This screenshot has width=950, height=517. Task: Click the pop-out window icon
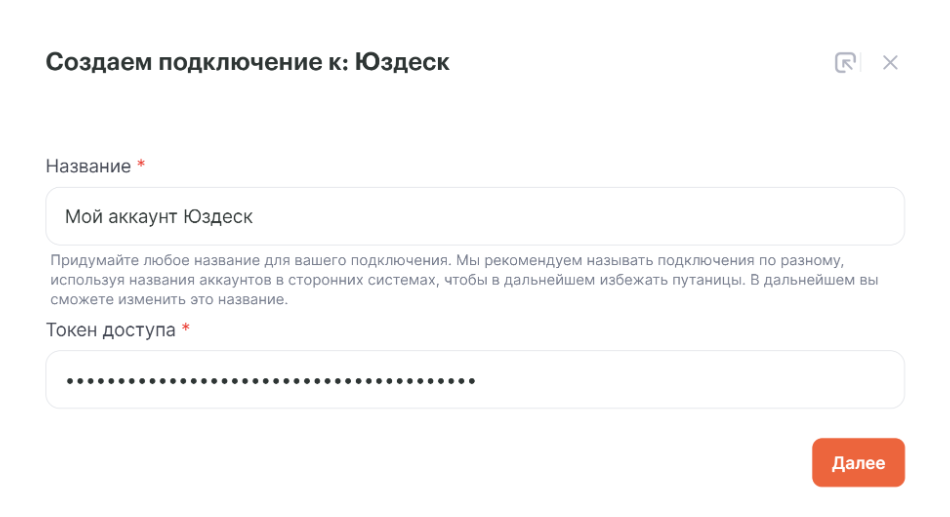tap(846, 63)
